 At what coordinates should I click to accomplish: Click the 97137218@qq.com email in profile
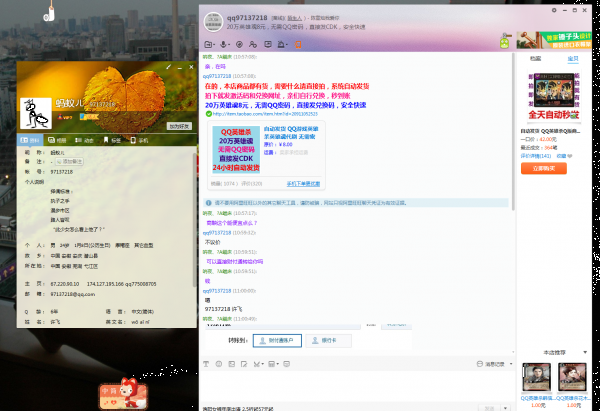tap(73, 294)
